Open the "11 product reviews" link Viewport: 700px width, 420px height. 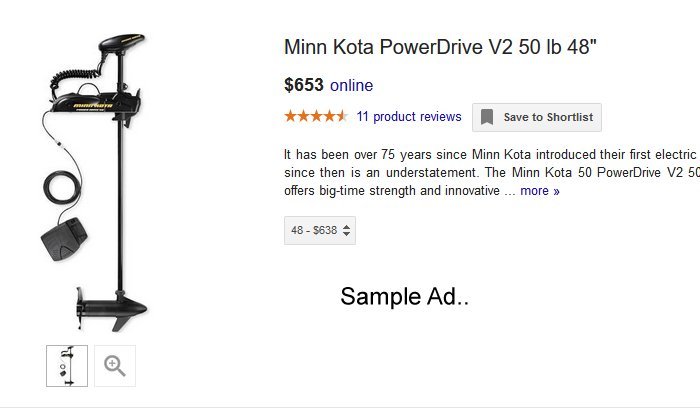coord(409,117)
